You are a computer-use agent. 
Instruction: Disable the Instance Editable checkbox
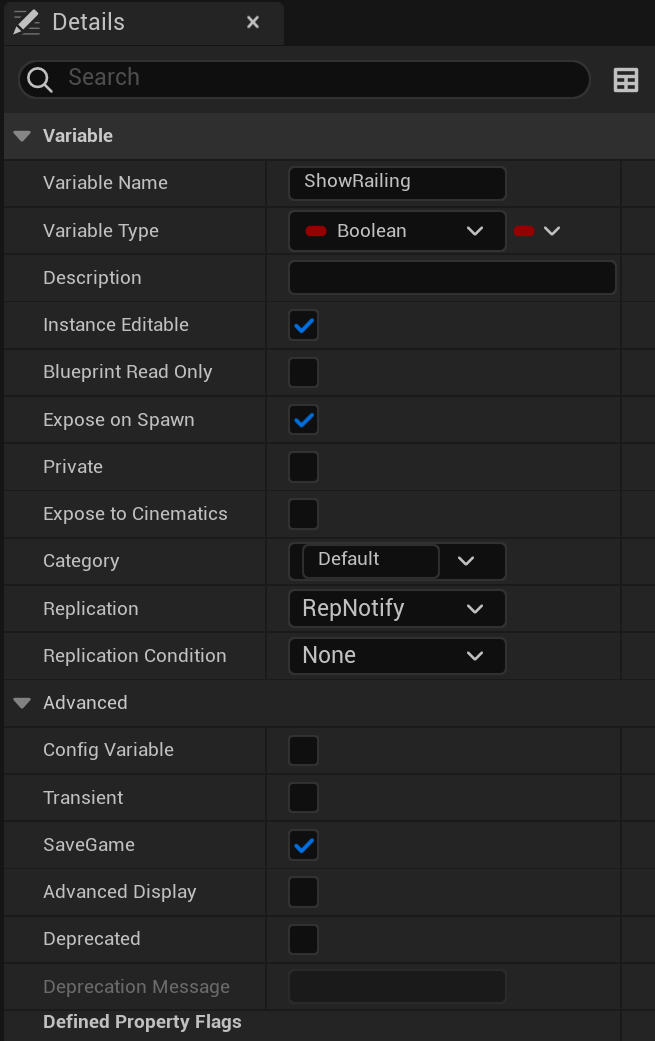tap(304, 326)
